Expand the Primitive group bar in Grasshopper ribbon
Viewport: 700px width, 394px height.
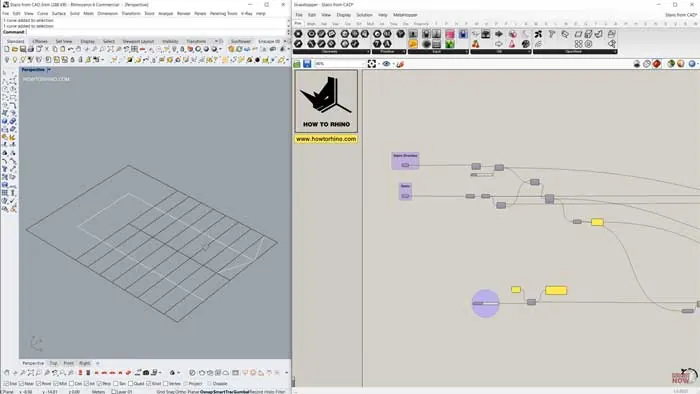(x=388, y=52)
